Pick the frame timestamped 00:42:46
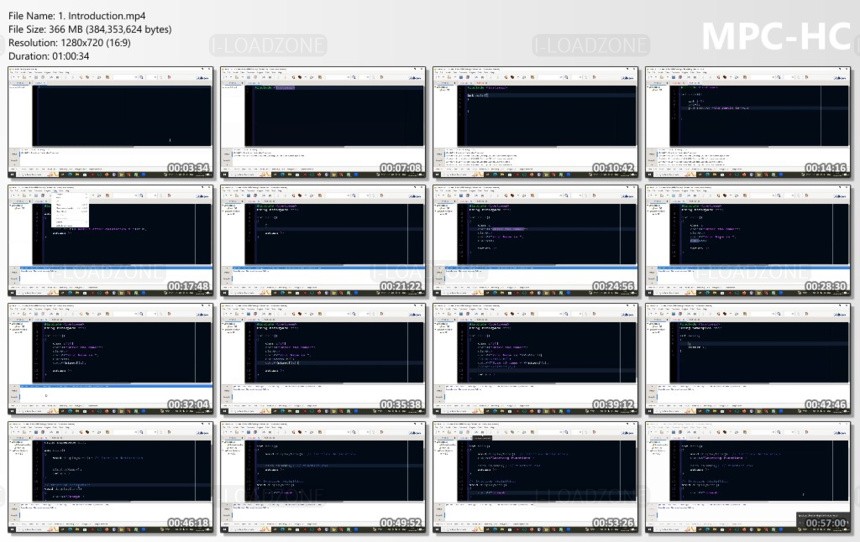This screenshot has width=860, height=542. point(748,359)
